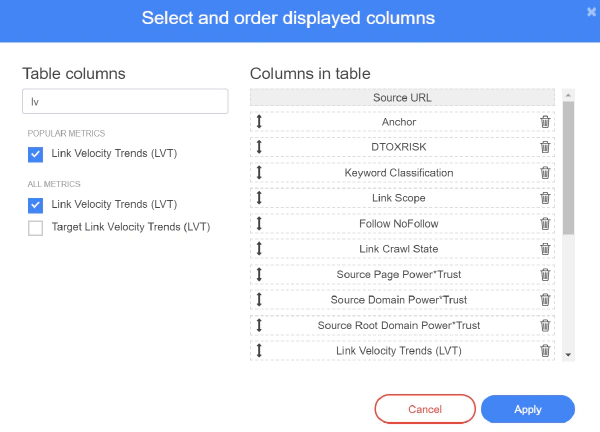Click the scrollbar down arrow
Viewport: 600px width, 432px height.
[568, 355]
